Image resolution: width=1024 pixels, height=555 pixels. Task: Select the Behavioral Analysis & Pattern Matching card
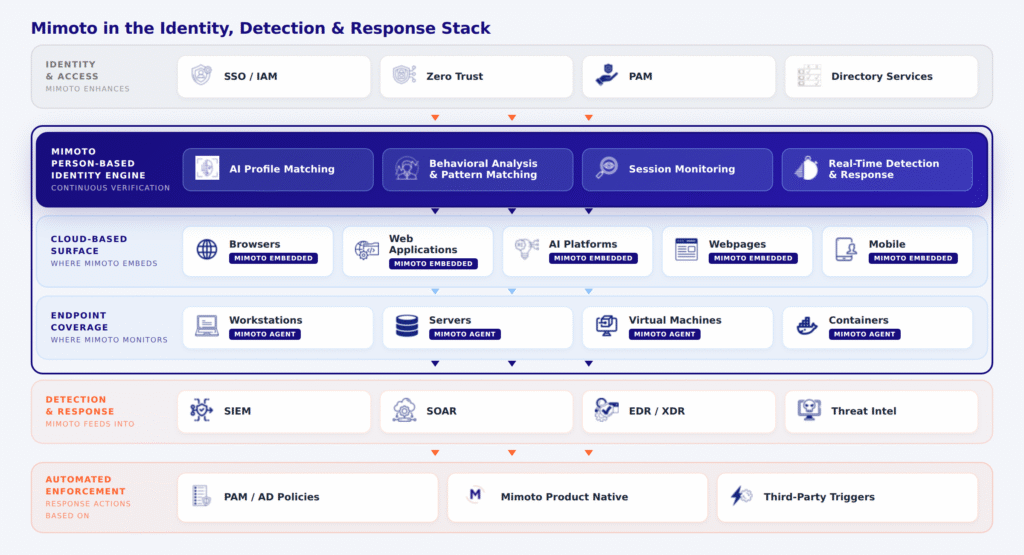(477, 169)
